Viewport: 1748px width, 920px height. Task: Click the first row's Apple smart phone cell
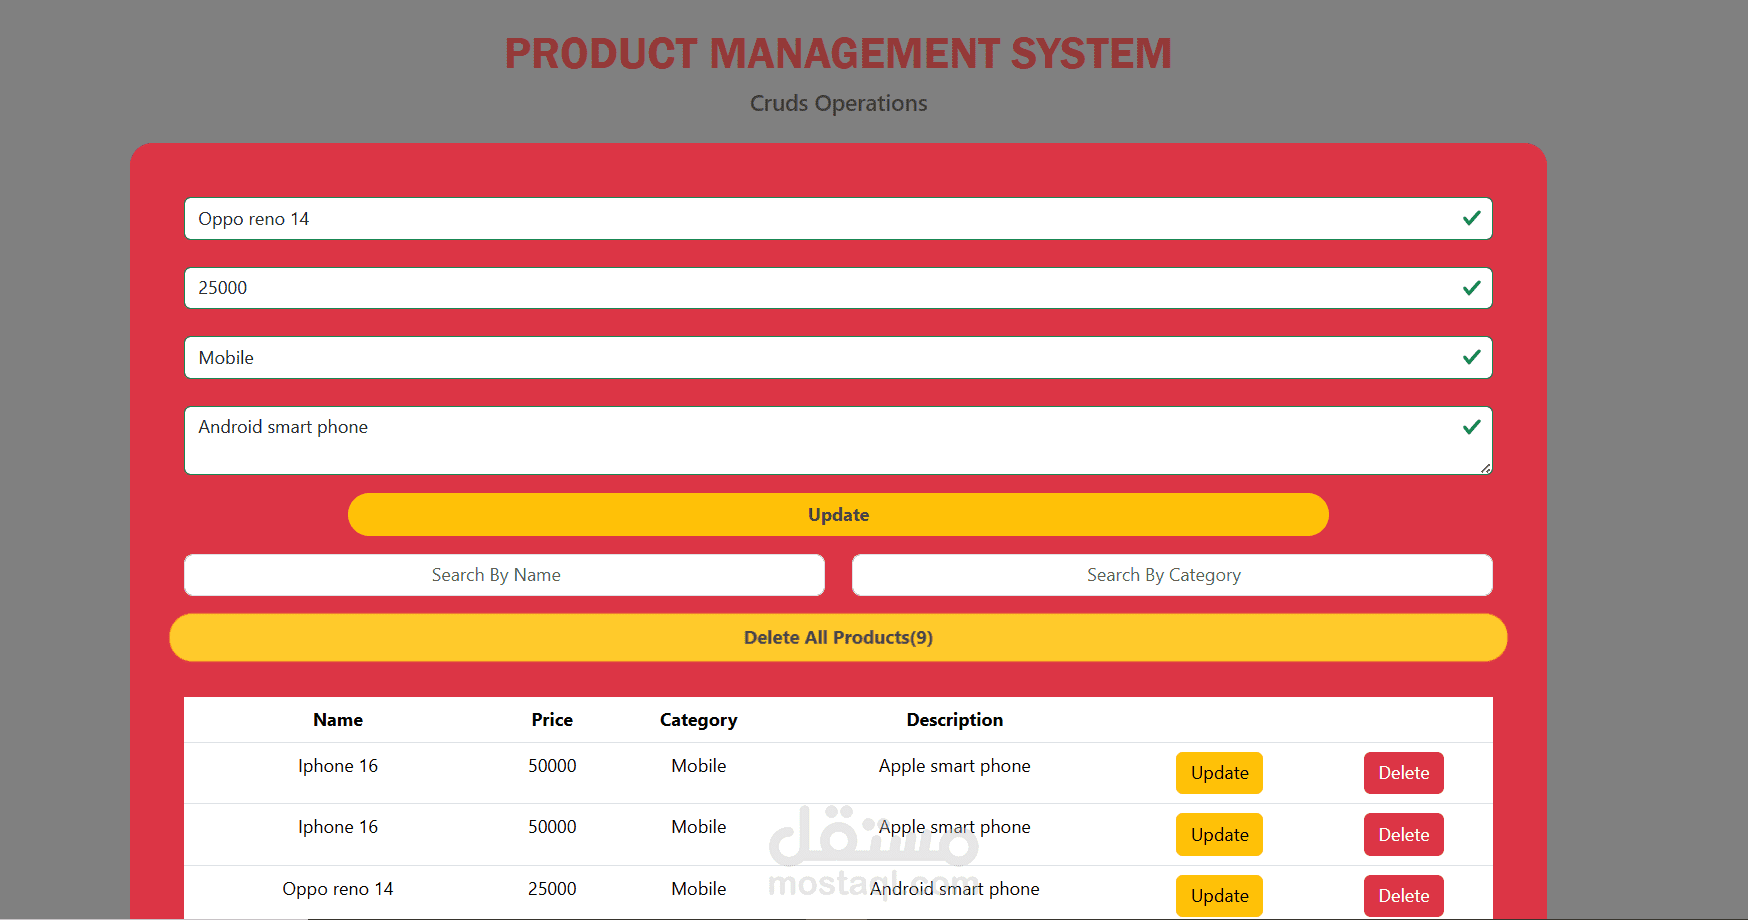click(x=954, y=766)
